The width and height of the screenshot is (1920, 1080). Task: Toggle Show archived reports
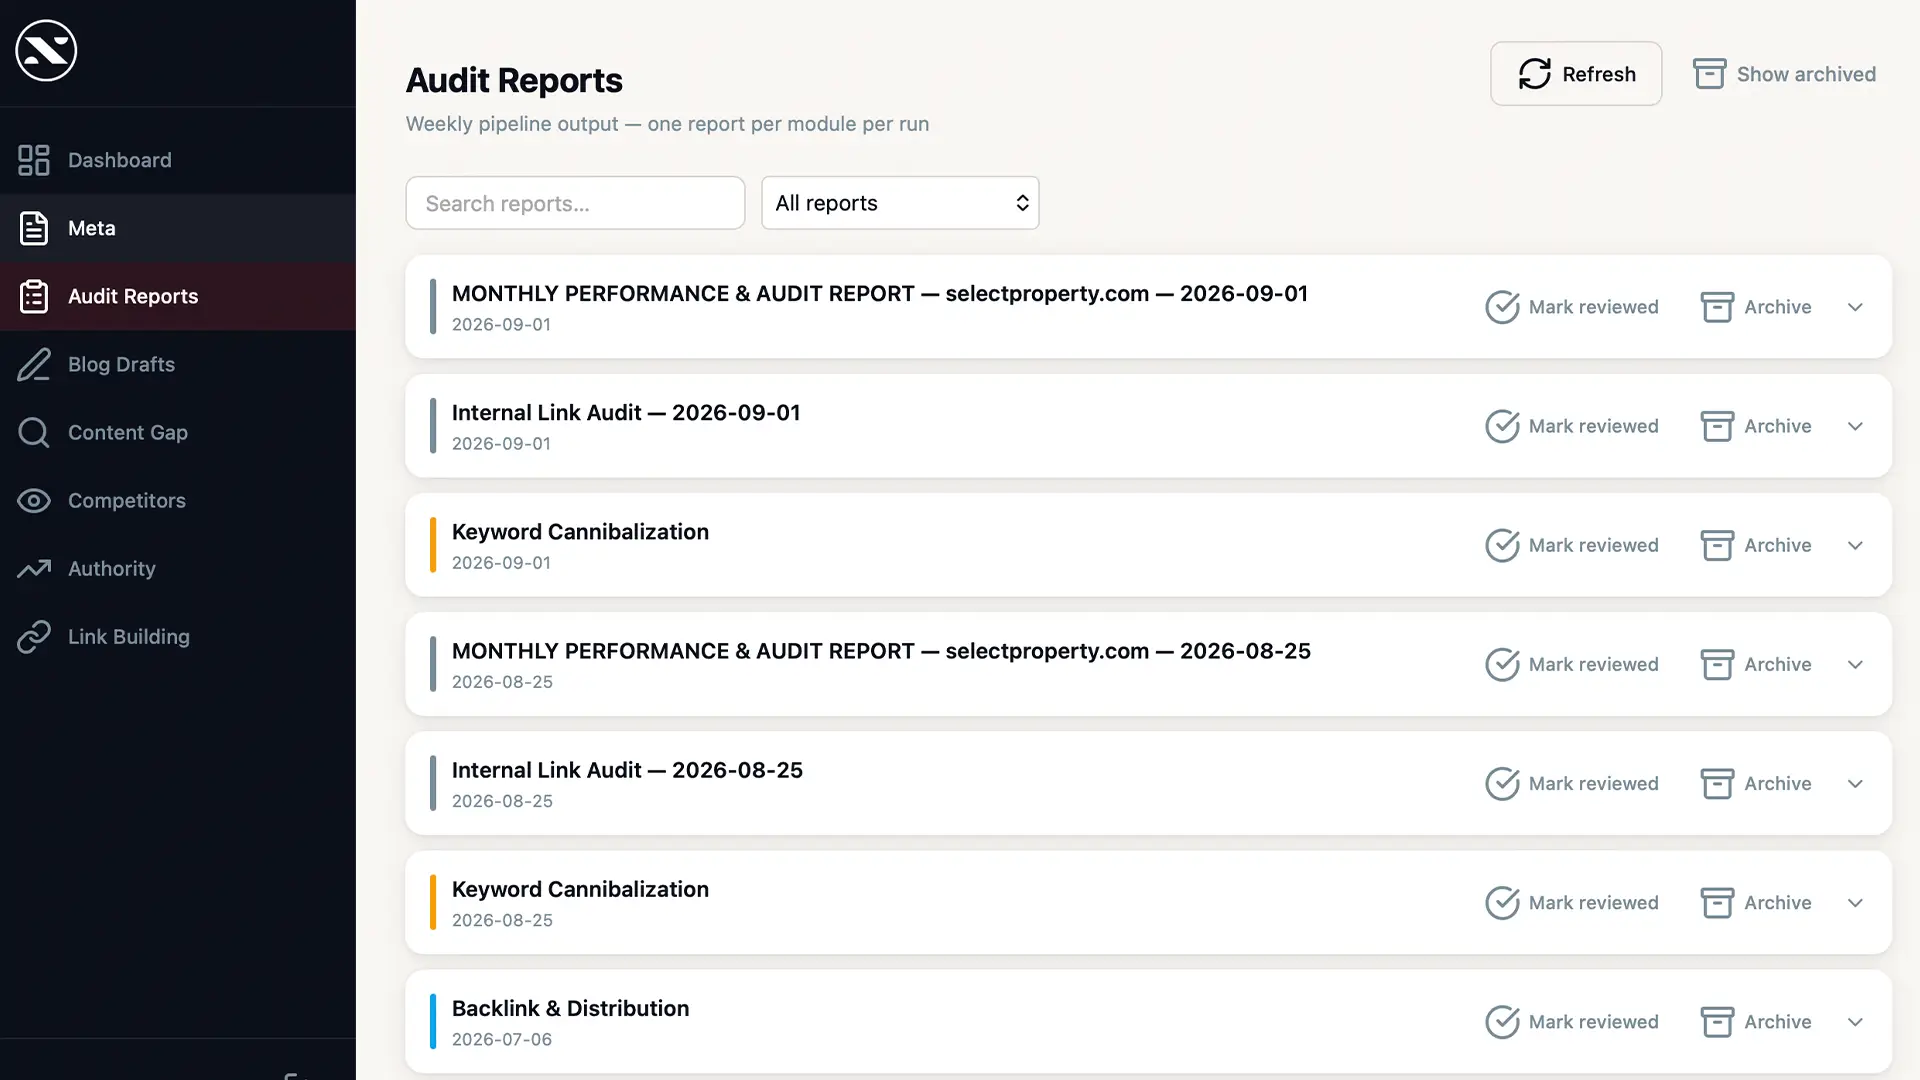[x=1784, y=74]
